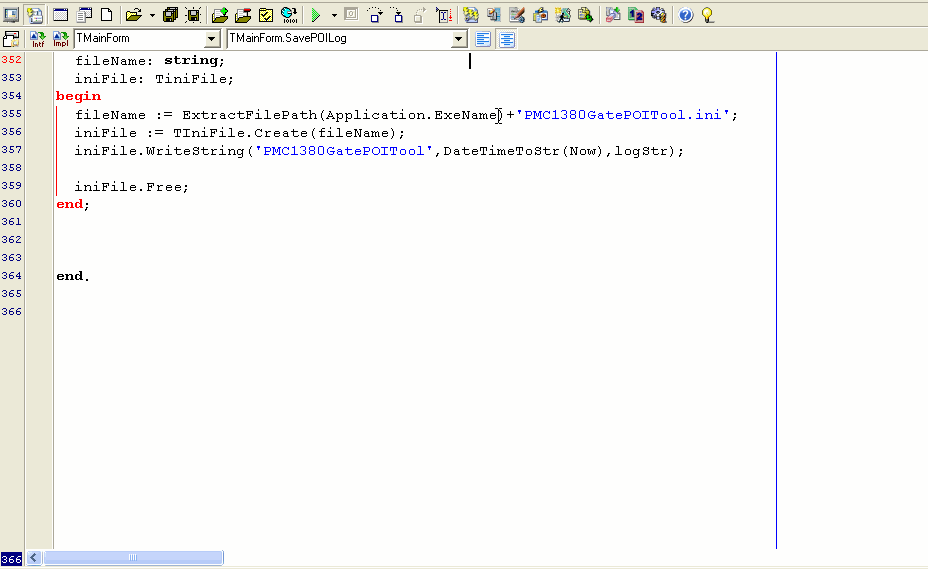Viewport: 928px width, 569px height.
Task: Open options with the gears icon
Action: 659,15
